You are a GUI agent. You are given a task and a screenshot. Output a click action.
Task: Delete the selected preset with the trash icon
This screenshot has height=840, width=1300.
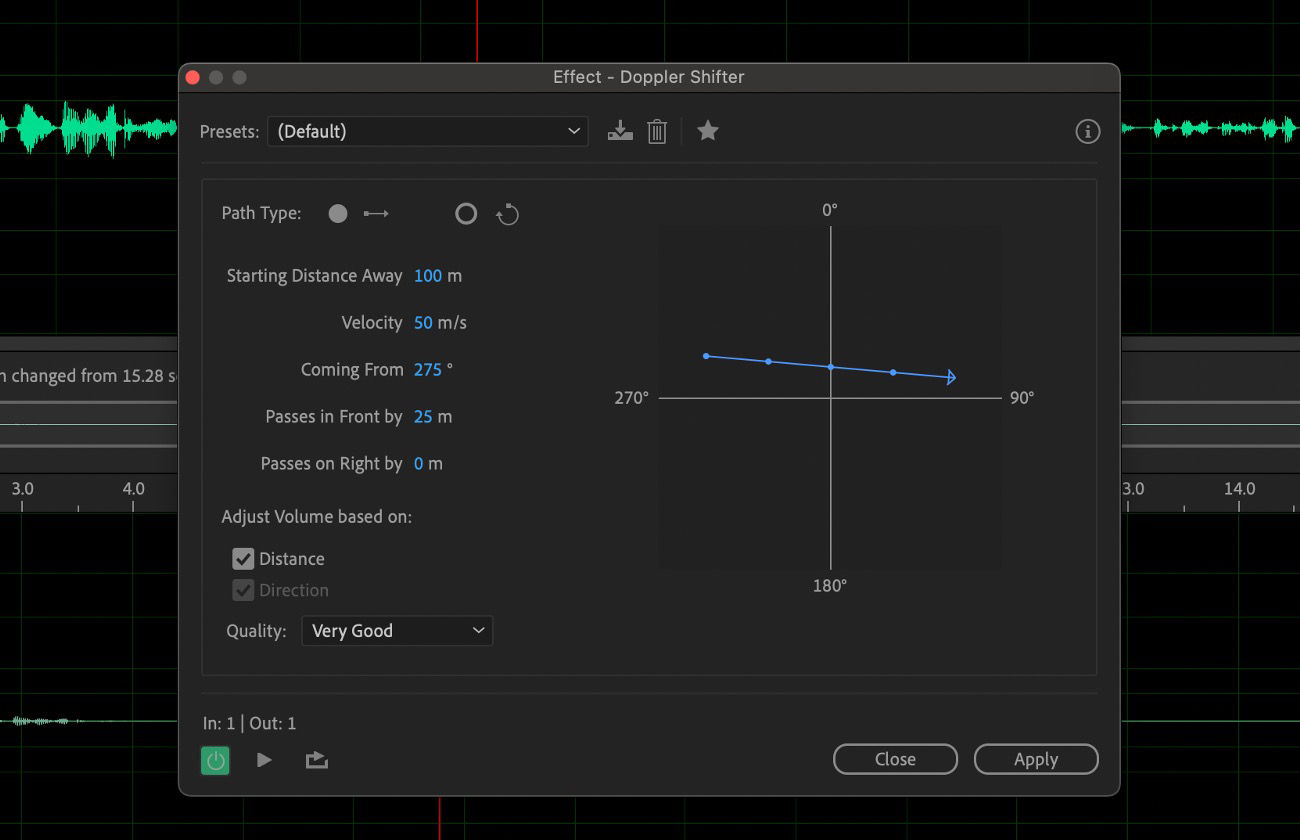(657, 130)
